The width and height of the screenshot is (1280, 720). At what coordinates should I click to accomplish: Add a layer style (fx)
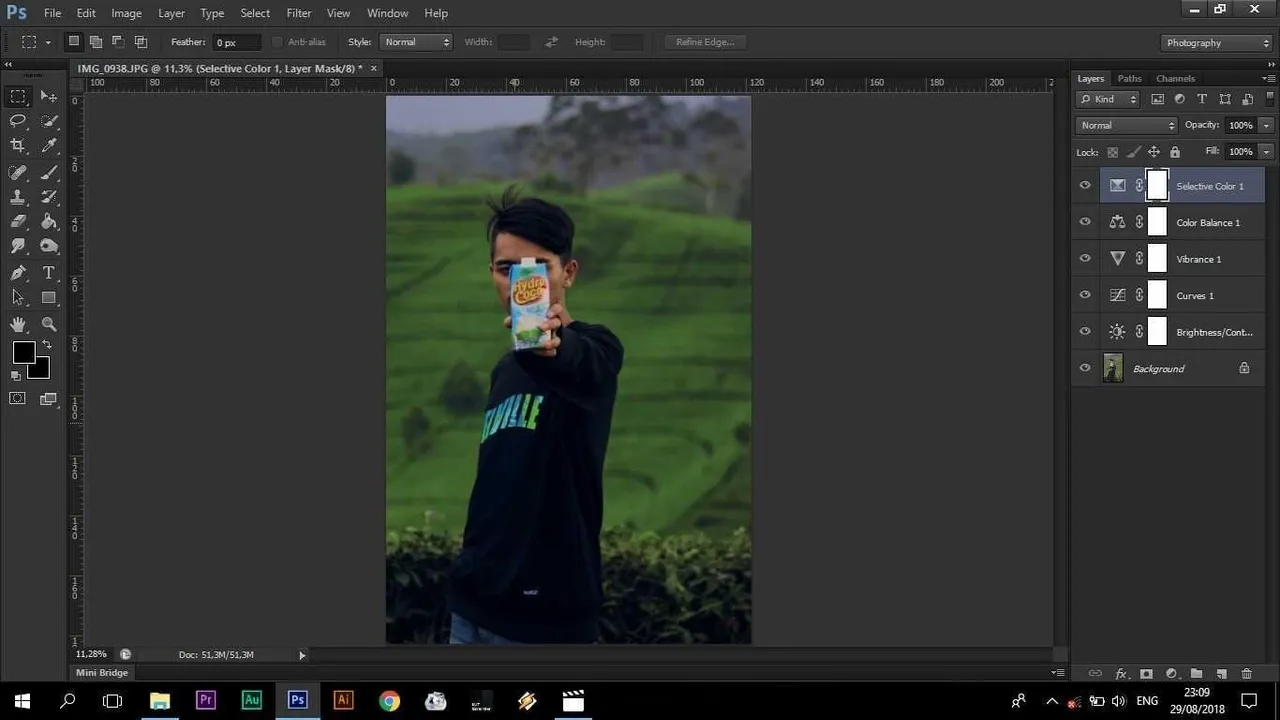coord(1121,674)
